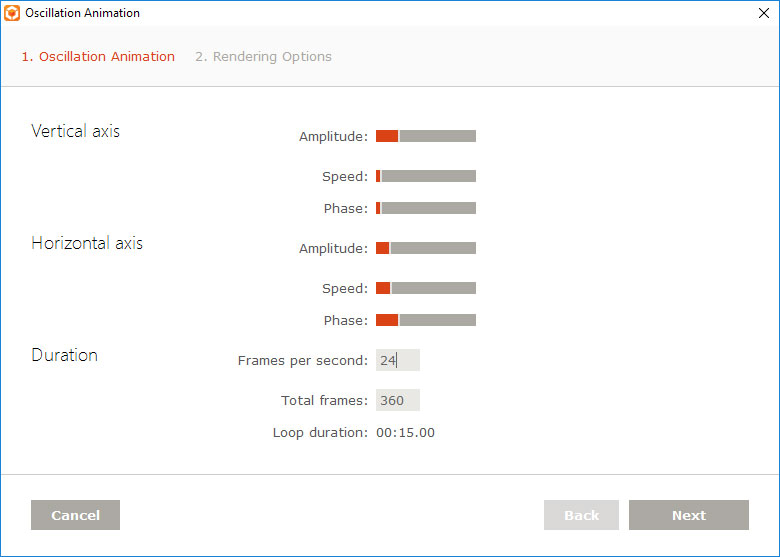Adjust the Horizontal axis Speed slider

(x=426, y=288)
